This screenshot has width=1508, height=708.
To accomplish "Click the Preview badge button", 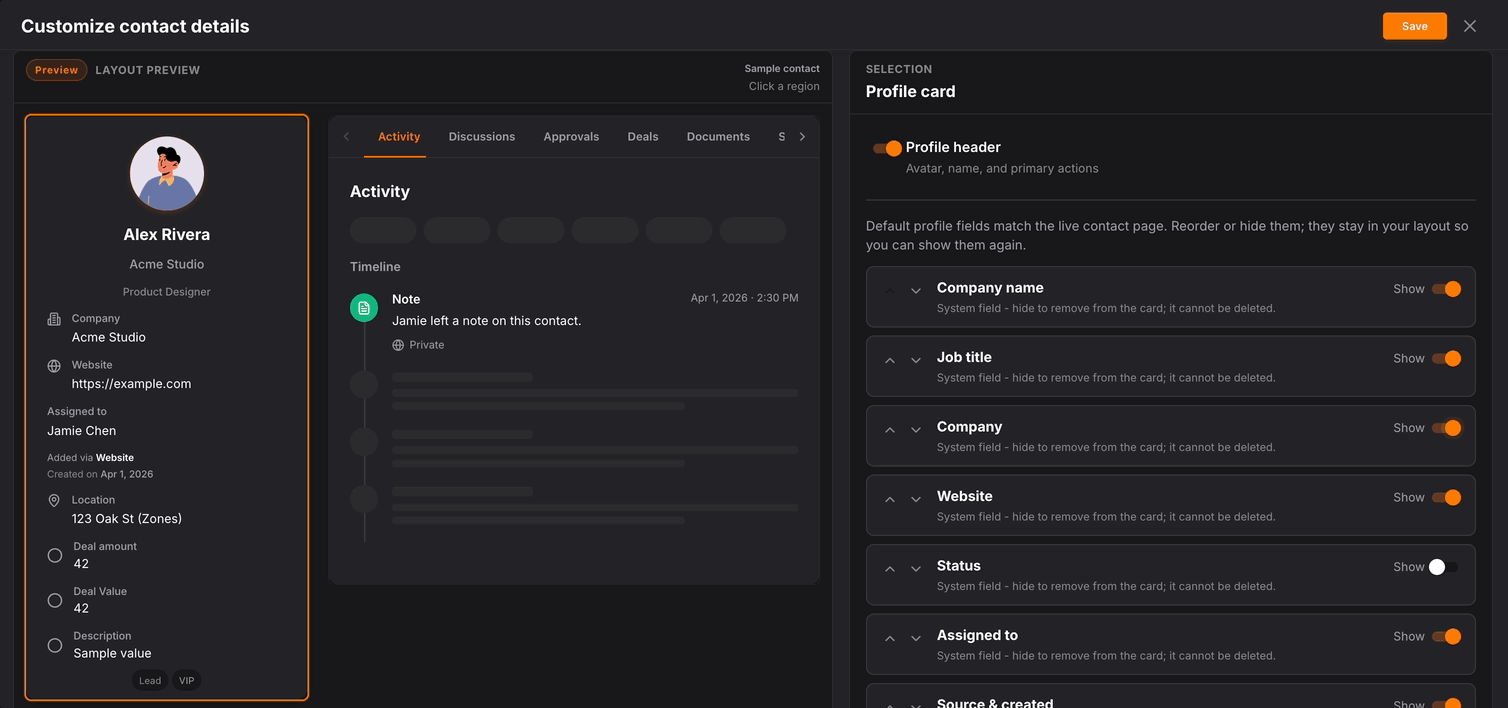I will 56,70.
